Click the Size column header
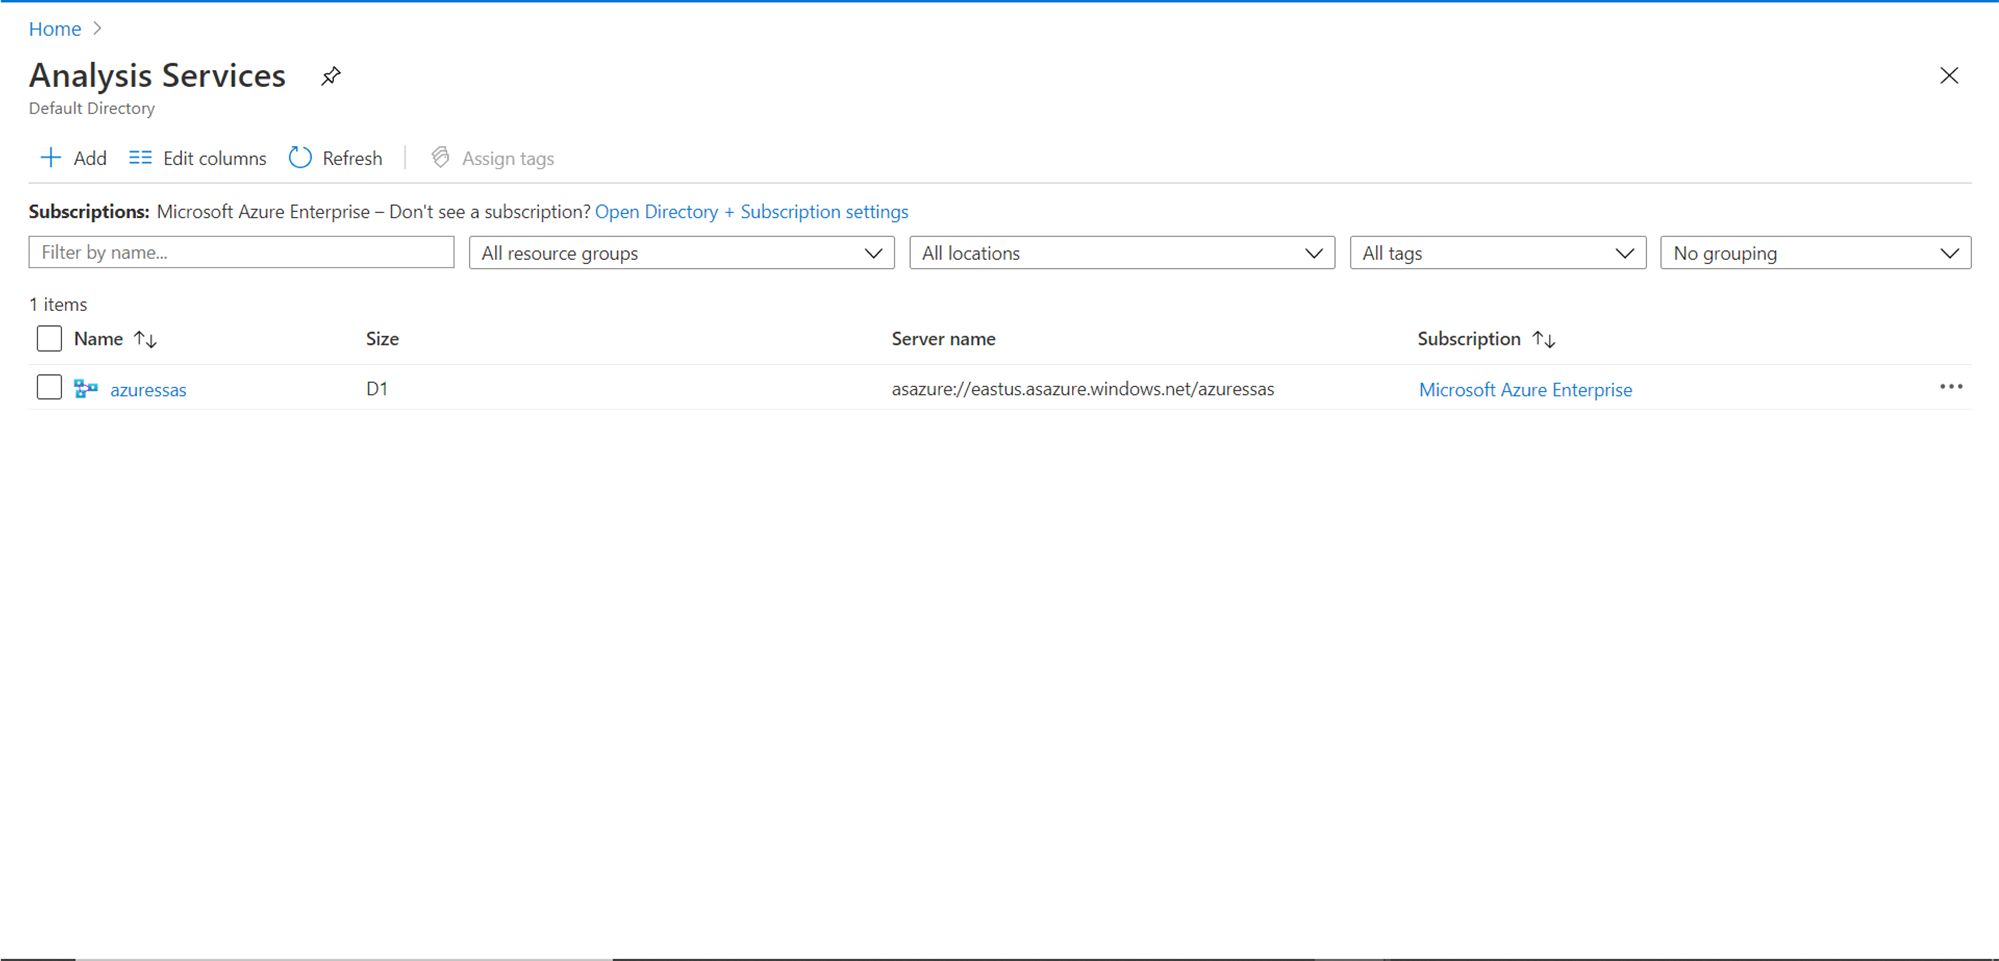Screen dimensions: 1999x961 (382, 339)
